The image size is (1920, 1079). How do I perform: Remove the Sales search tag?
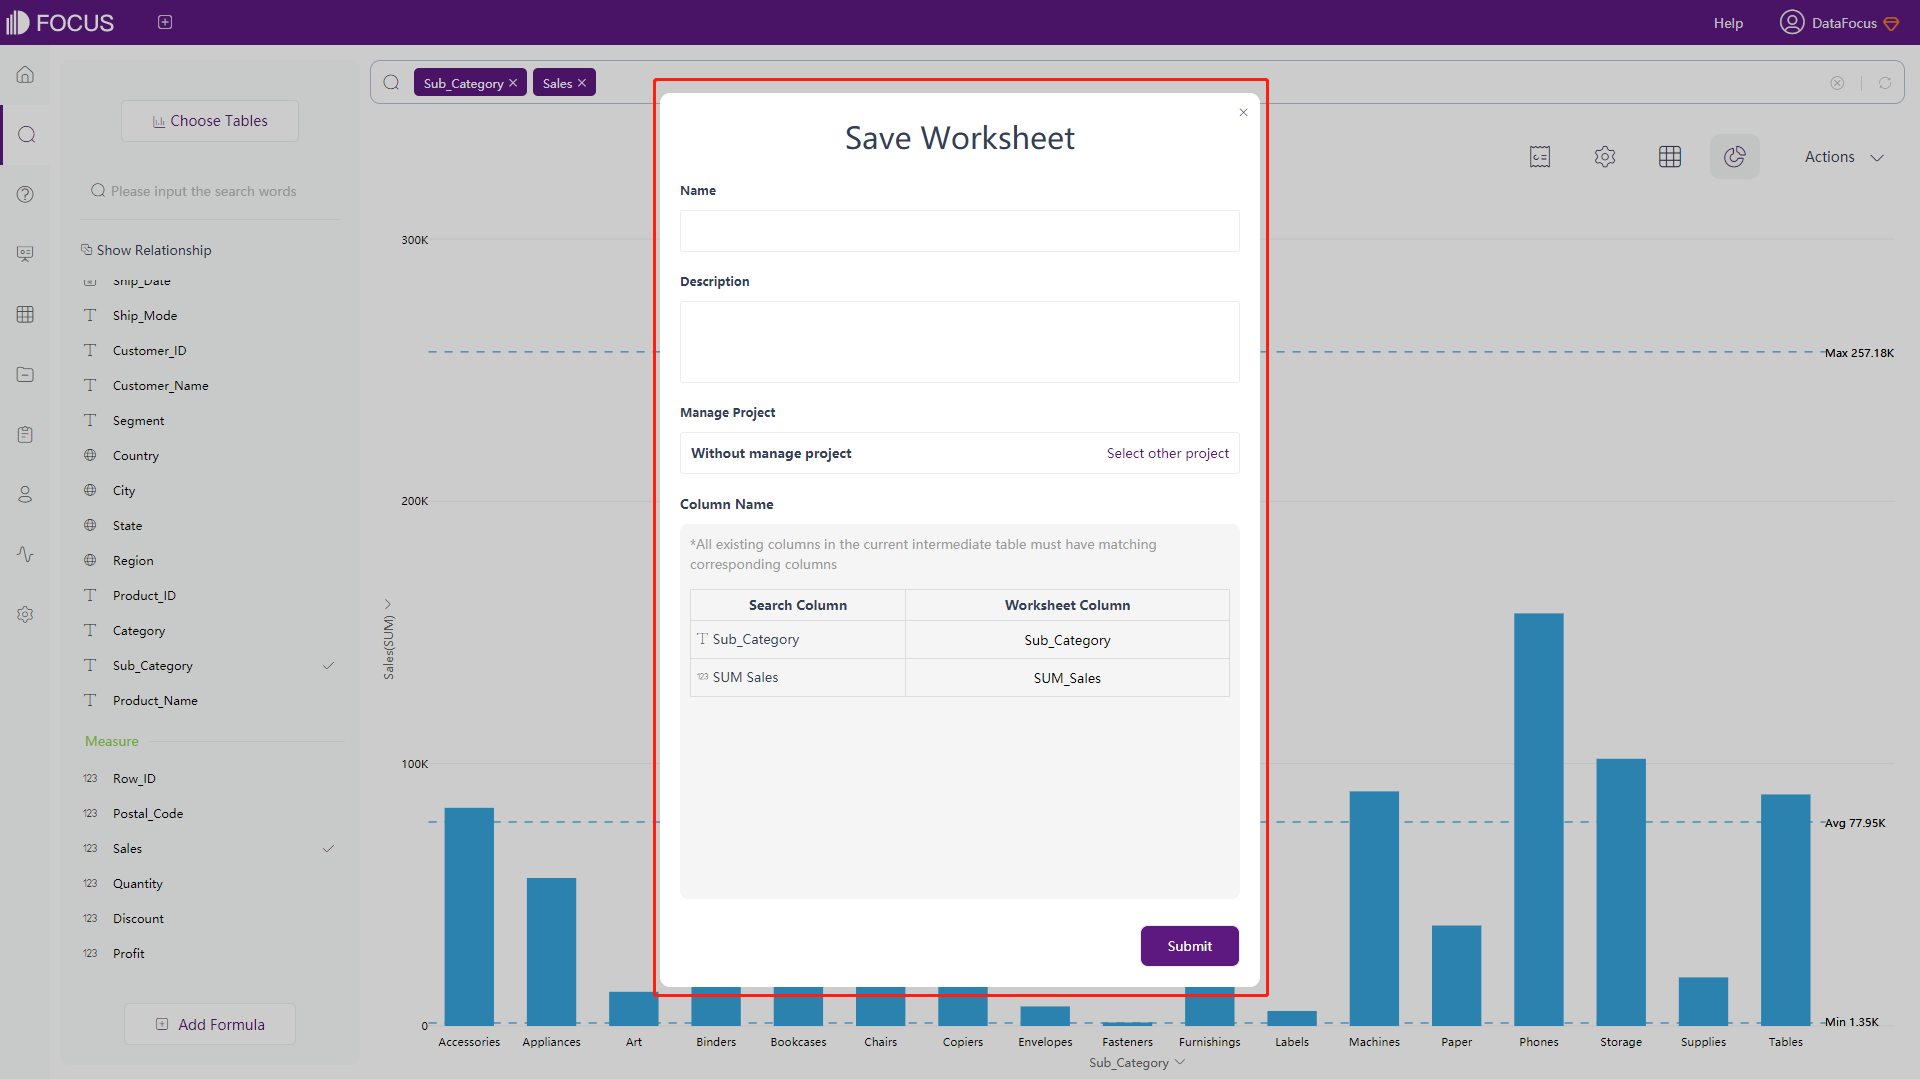coord(582,83)
